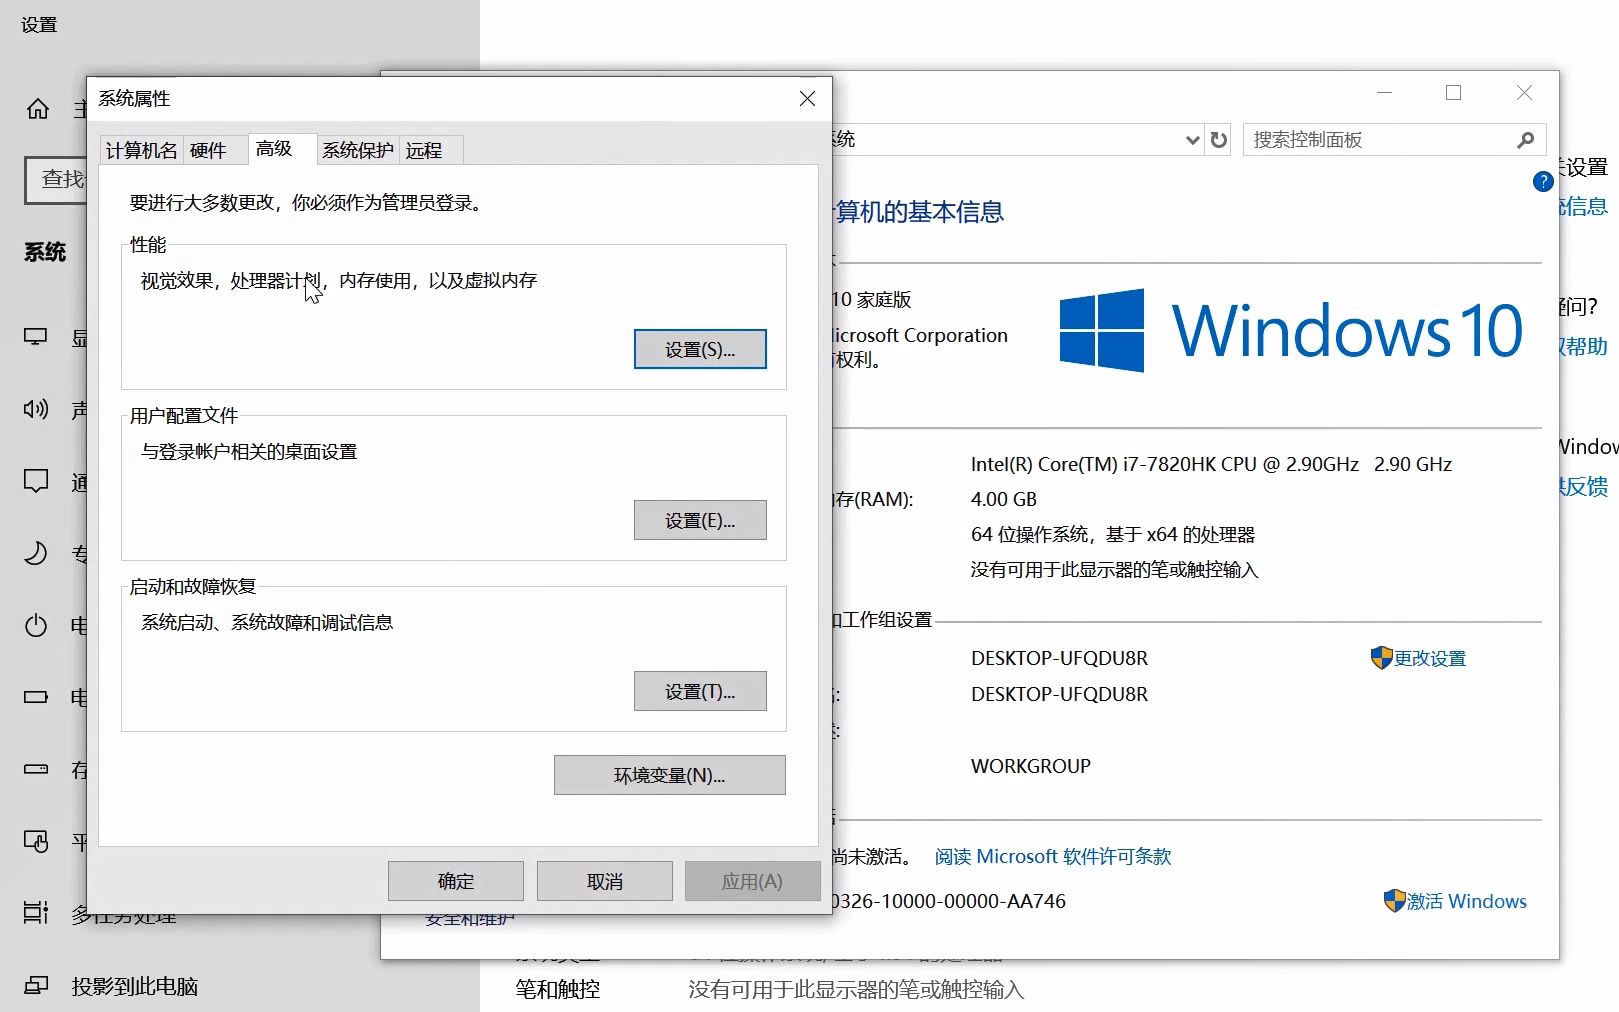Open Power & sleep icon in sidebar
This screenshot has width=1619, height=1012.
[x=36, y=625]
